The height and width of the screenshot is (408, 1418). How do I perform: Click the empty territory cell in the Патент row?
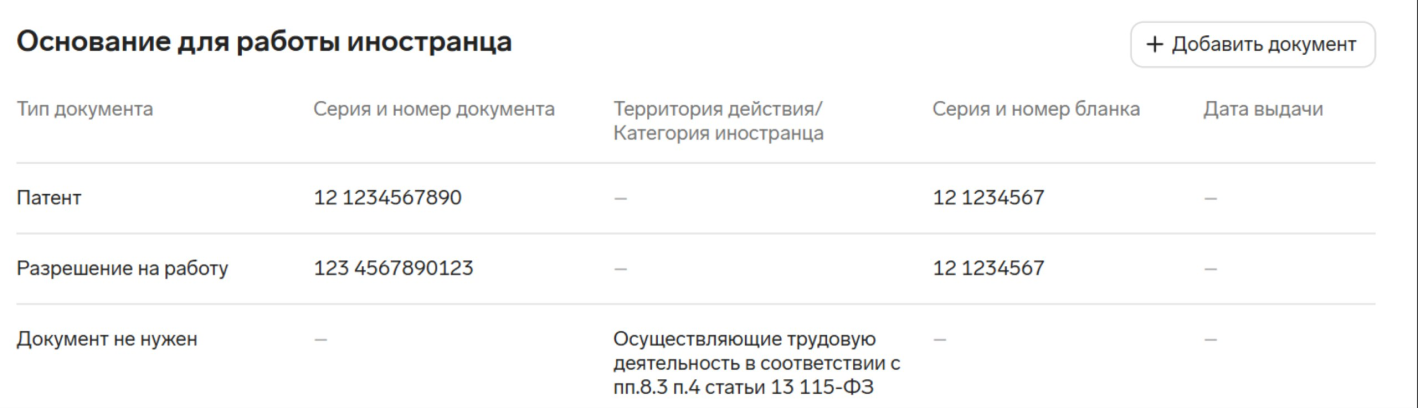[x=621, y=199]
